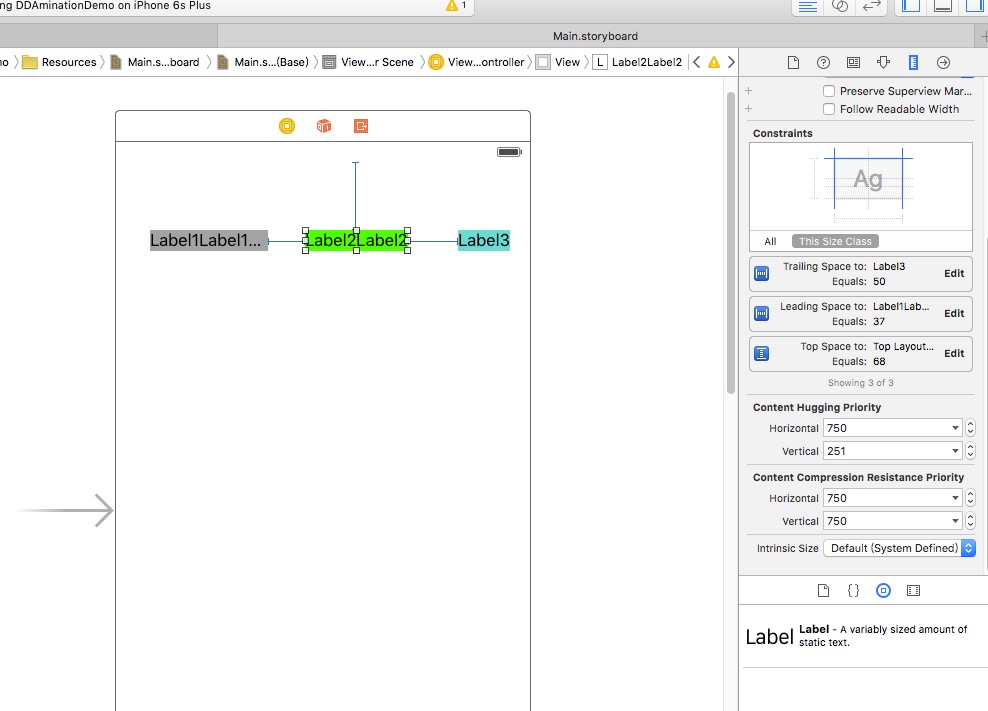Select the All constraints tab

[x=770, y=241]
